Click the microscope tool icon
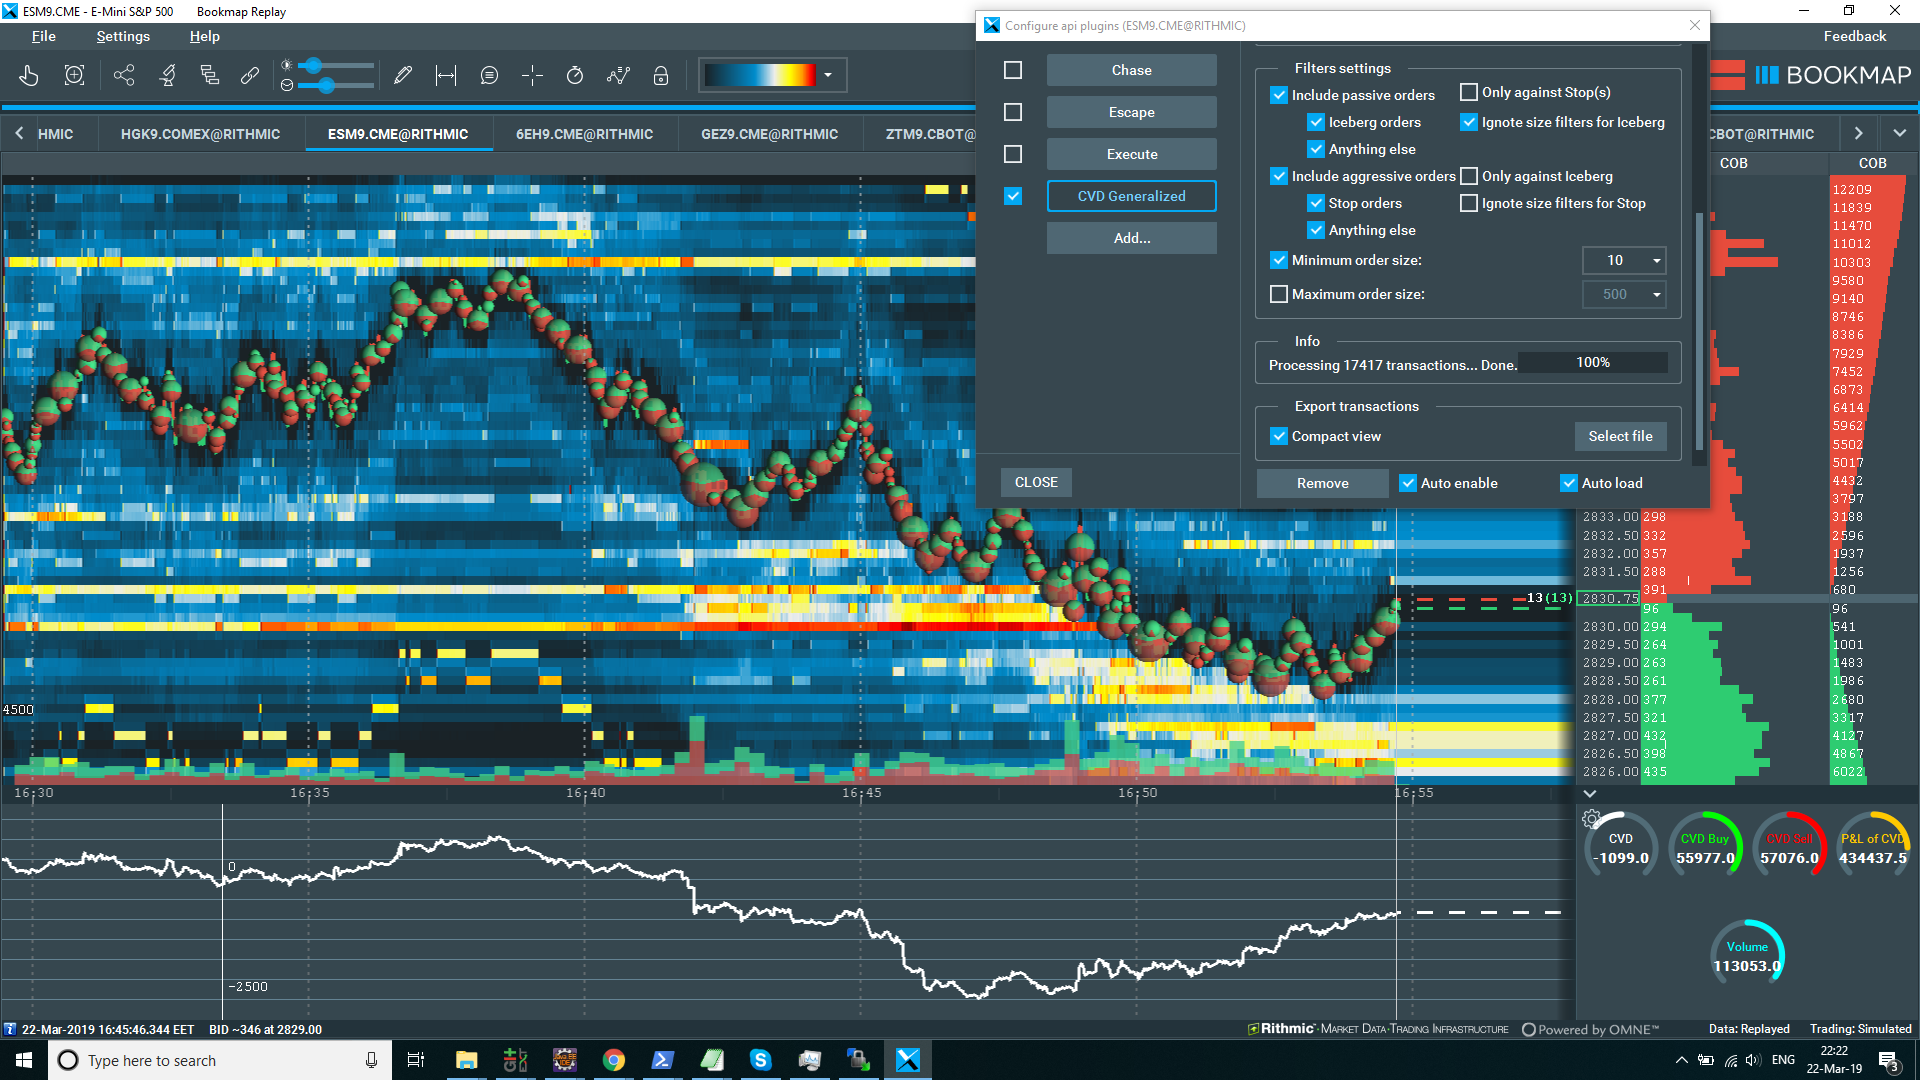 click(168, 75)
